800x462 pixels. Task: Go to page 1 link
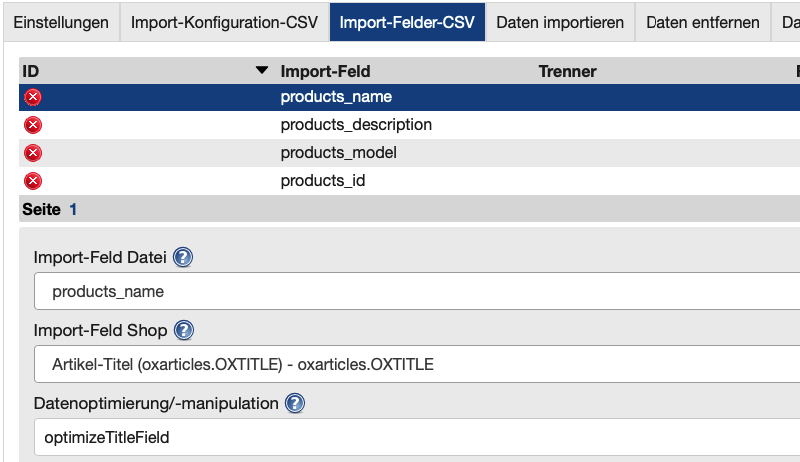click(73, 210)
